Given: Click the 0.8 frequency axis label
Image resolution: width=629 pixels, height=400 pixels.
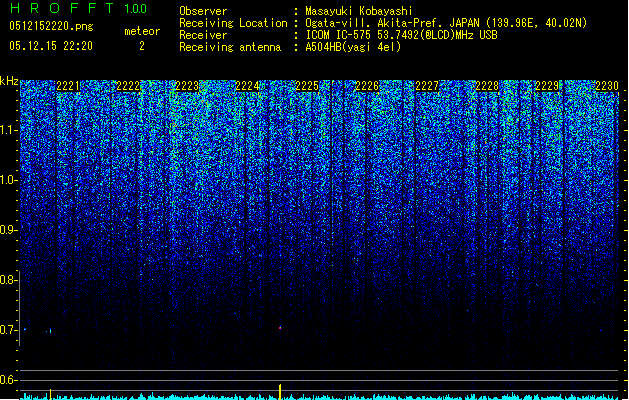Looking at the screenshot, I should click(x=9, y=280).
